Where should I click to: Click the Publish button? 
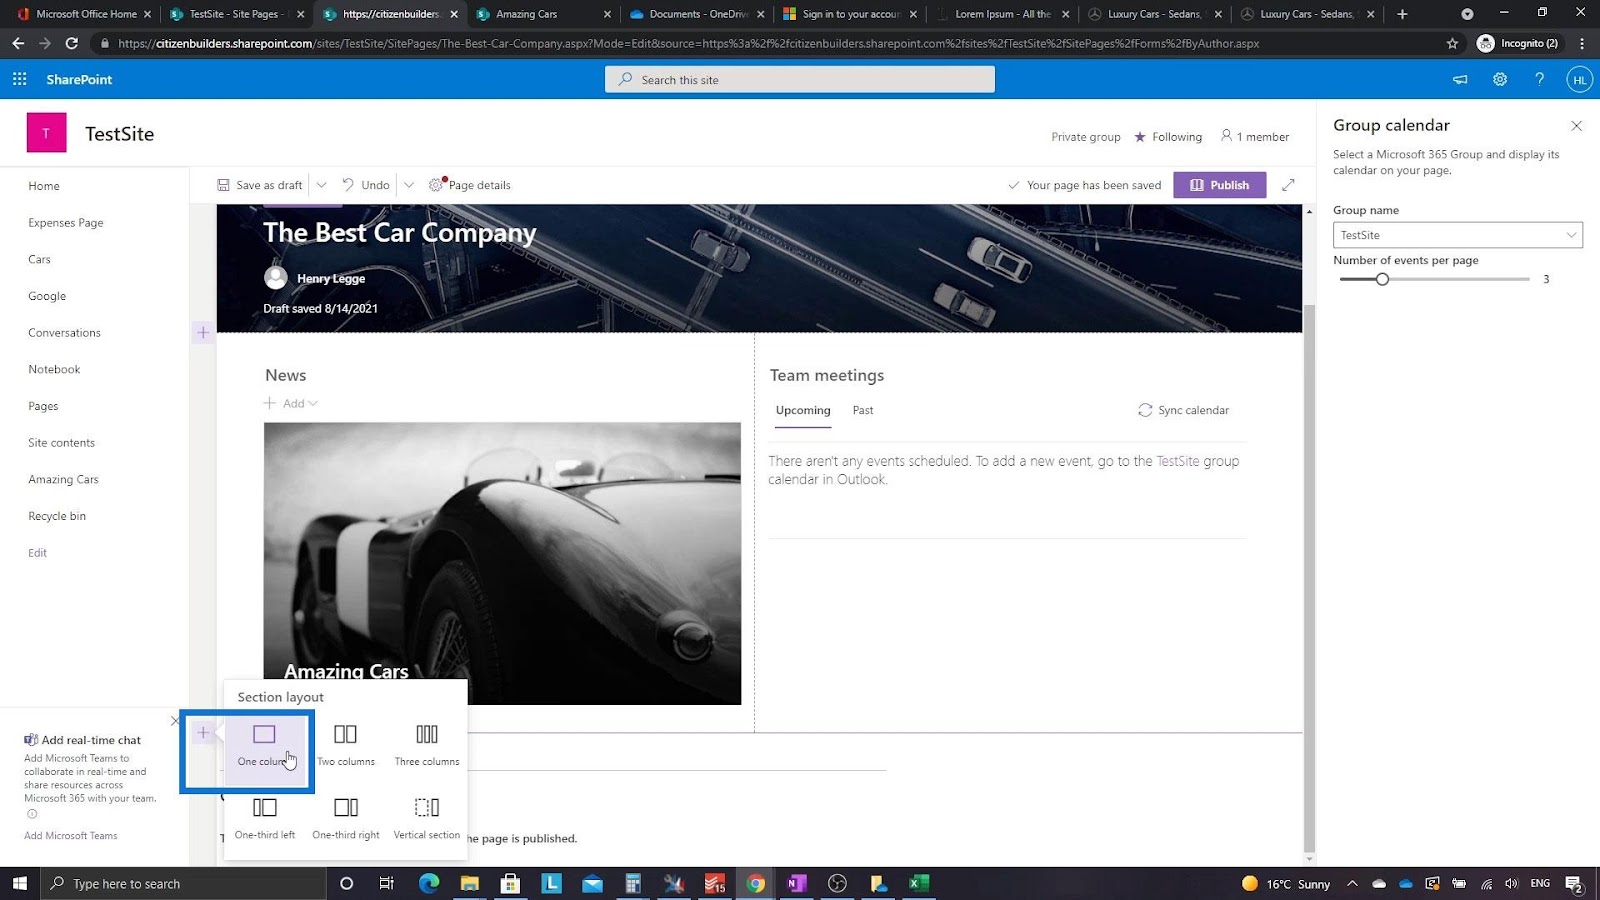click(1219, 185)
